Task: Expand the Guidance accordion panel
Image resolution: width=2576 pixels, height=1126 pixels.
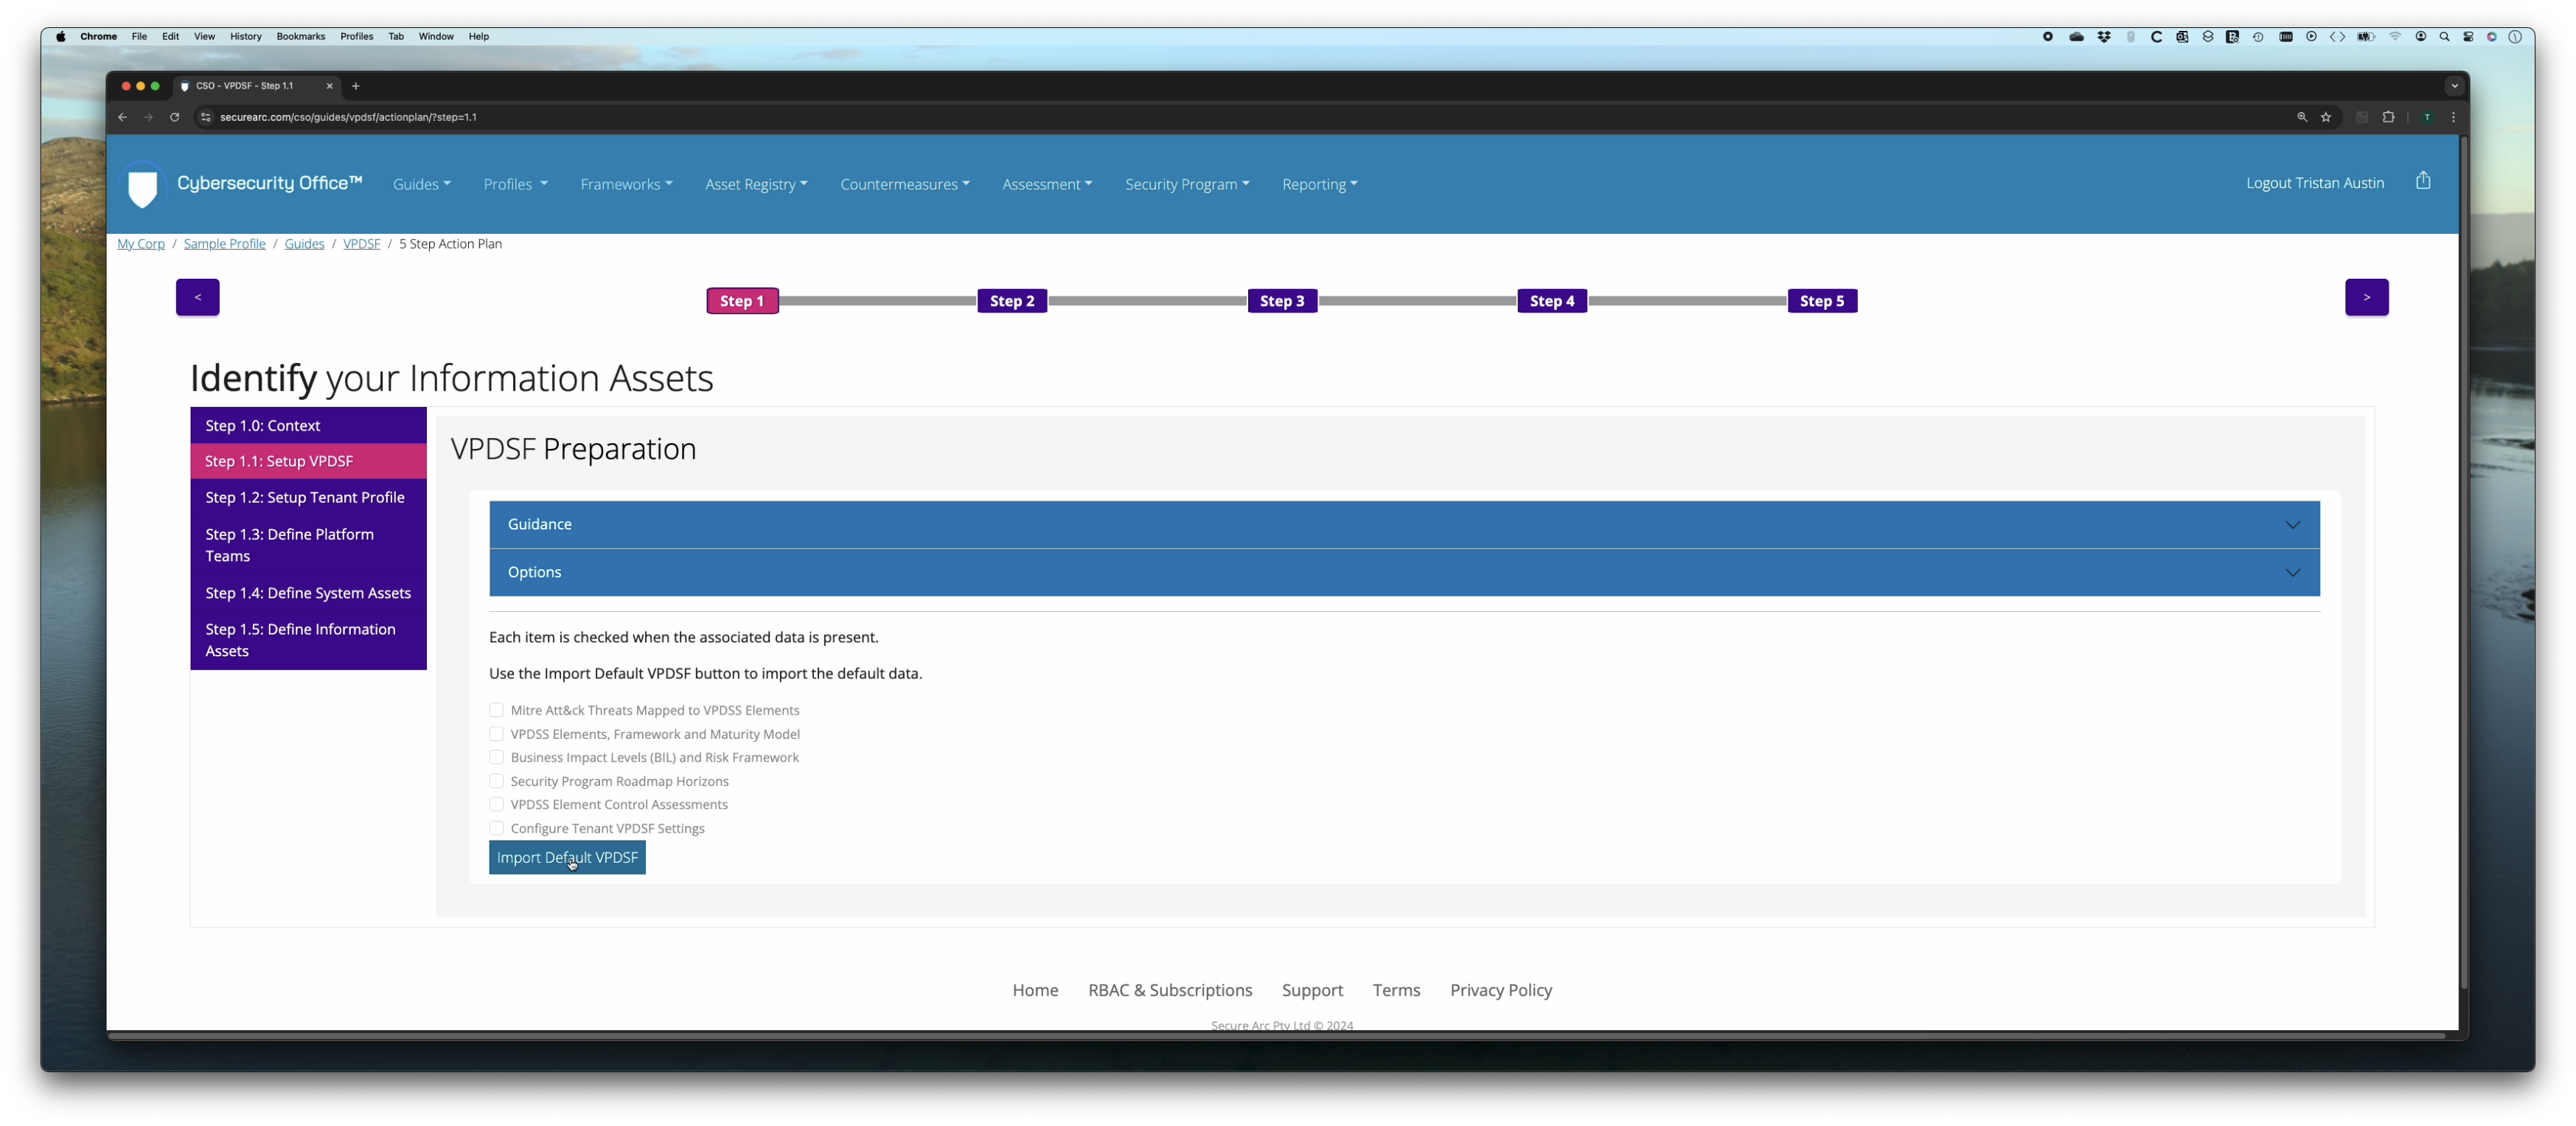Action: coord(1404,524)
